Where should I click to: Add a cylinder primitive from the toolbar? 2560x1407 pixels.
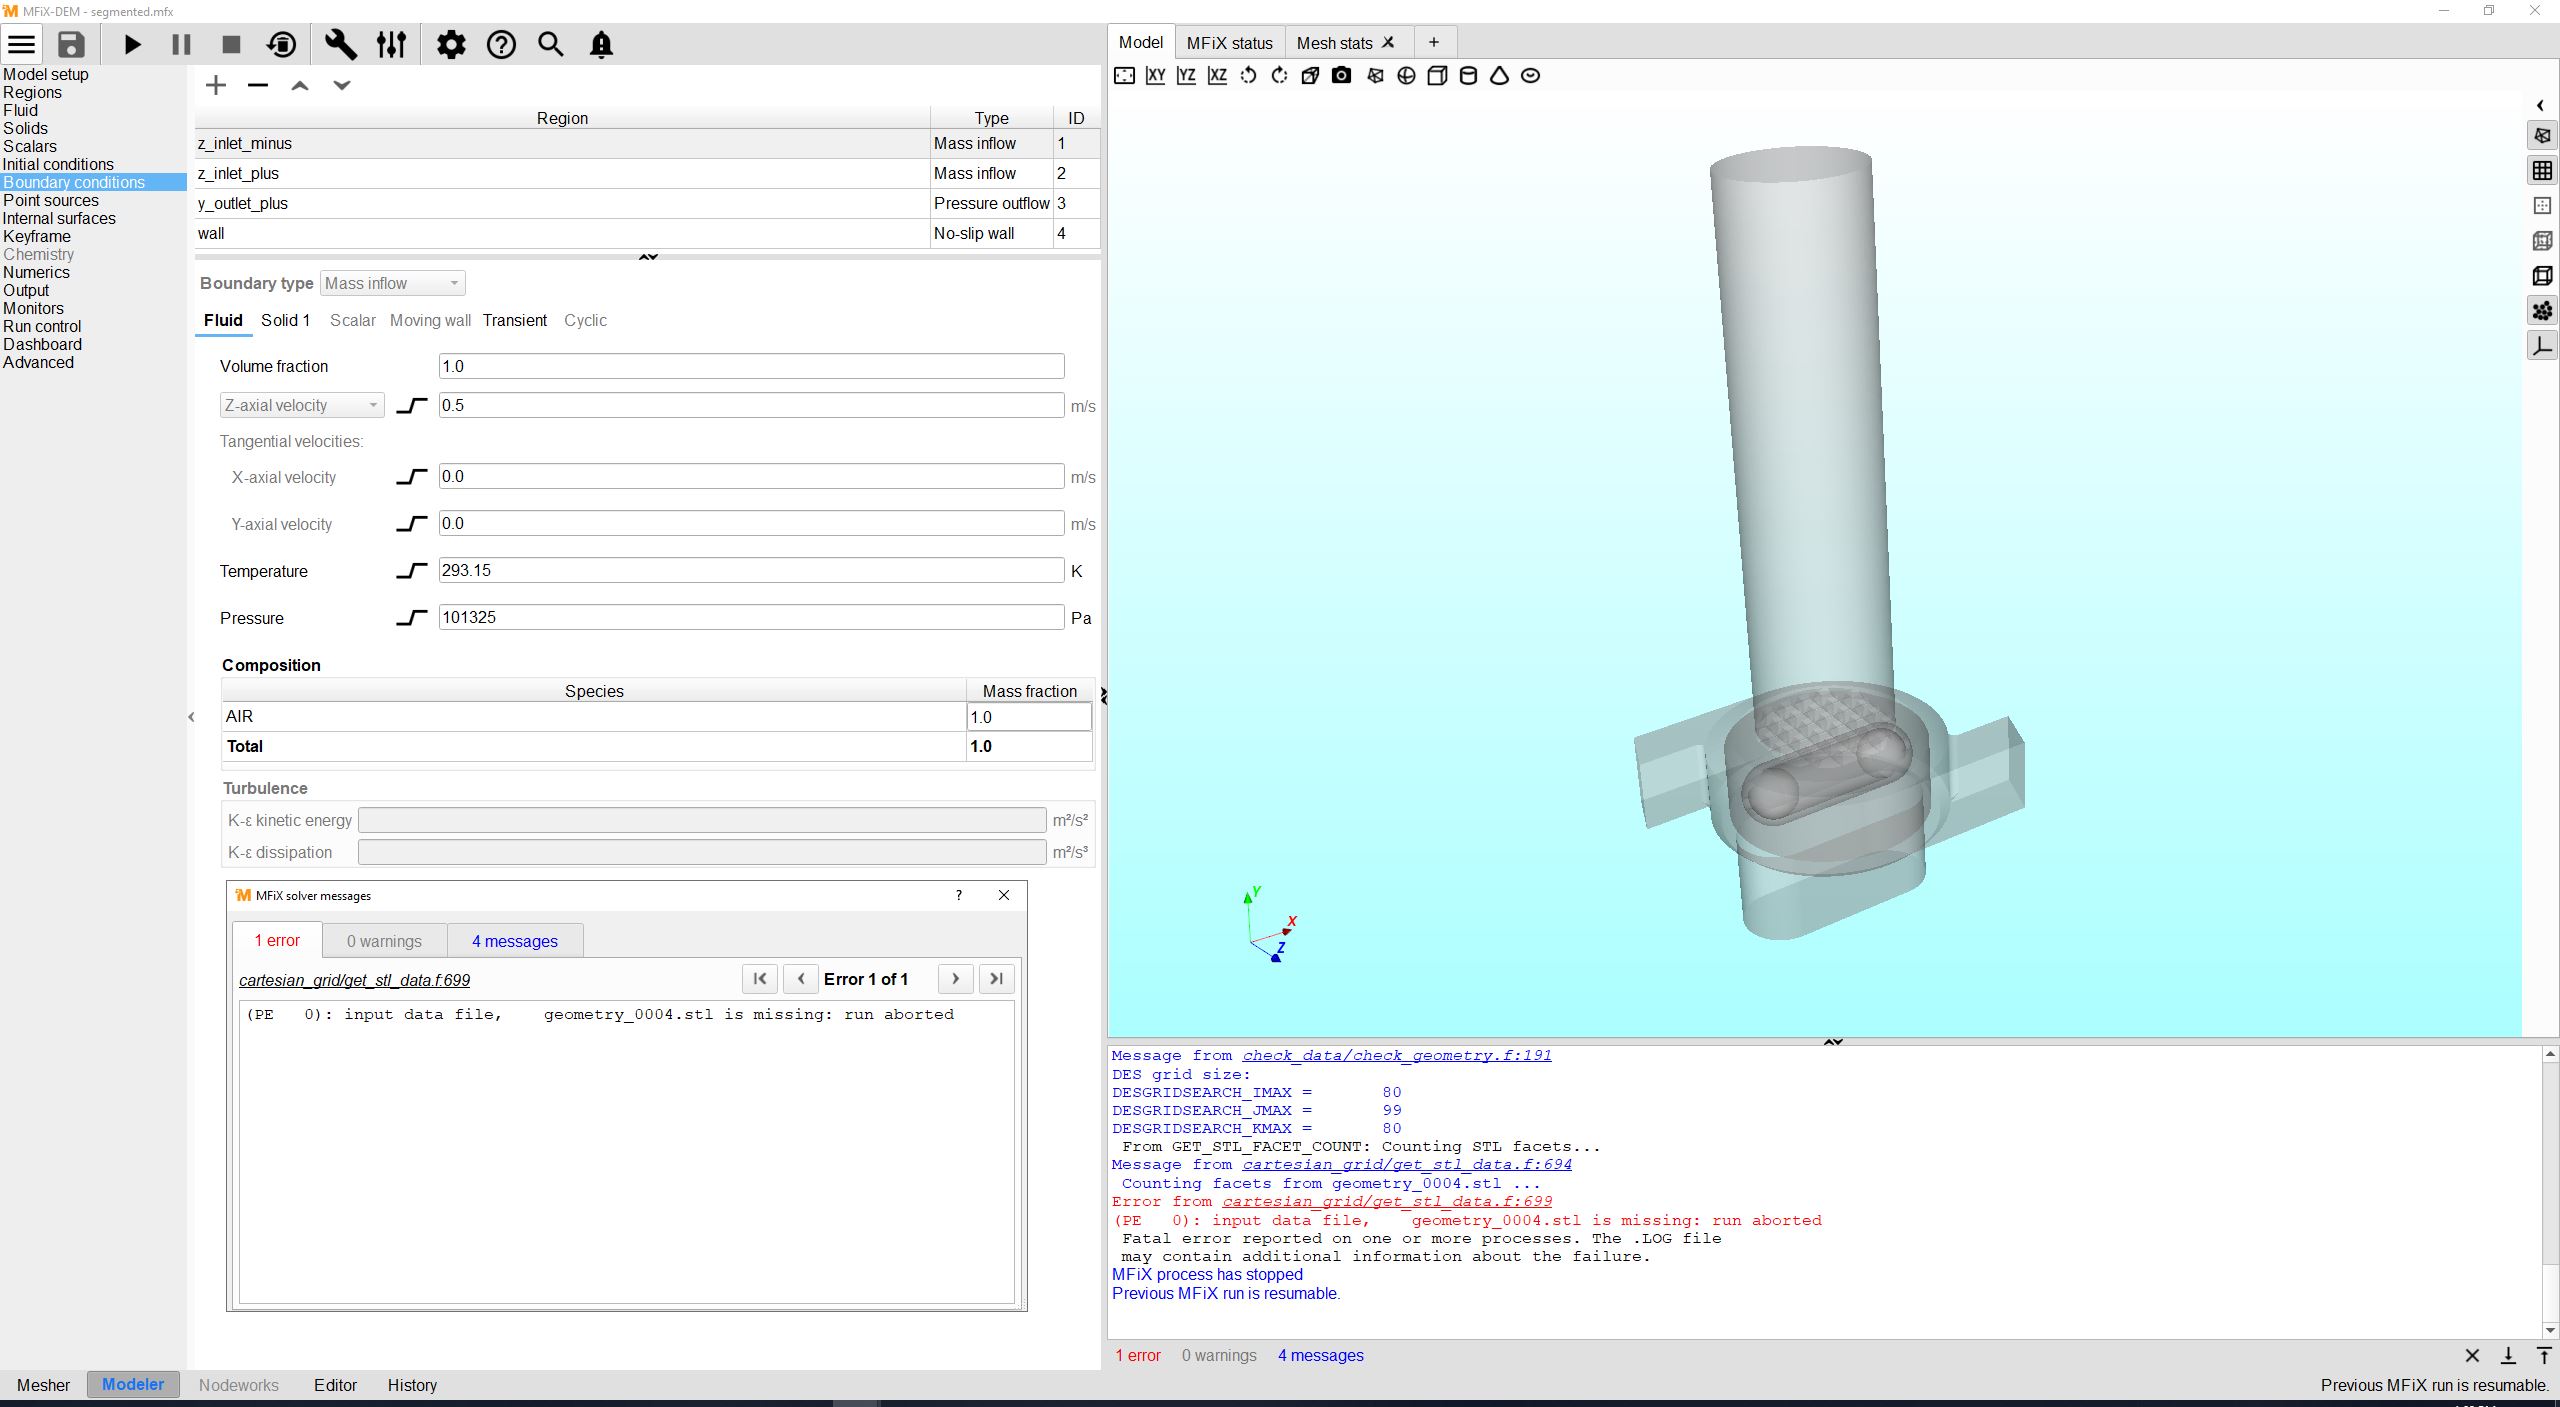click(x=1468, y=76)
